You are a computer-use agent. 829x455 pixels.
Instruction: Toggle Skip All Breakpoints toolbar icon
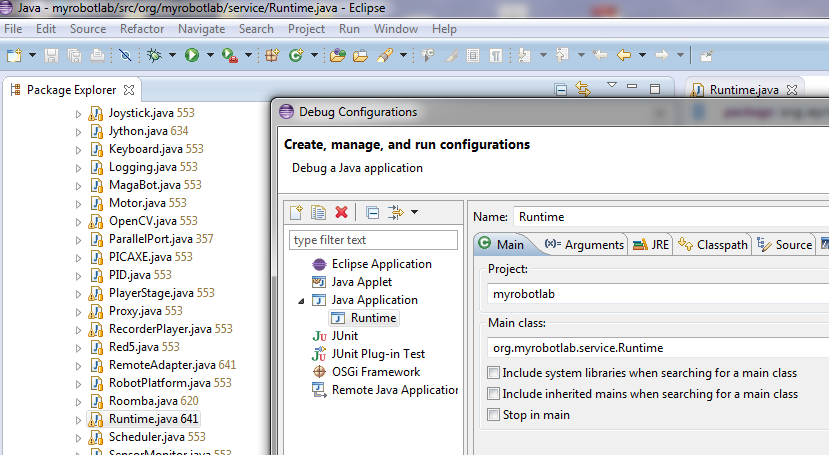(125, 55)
